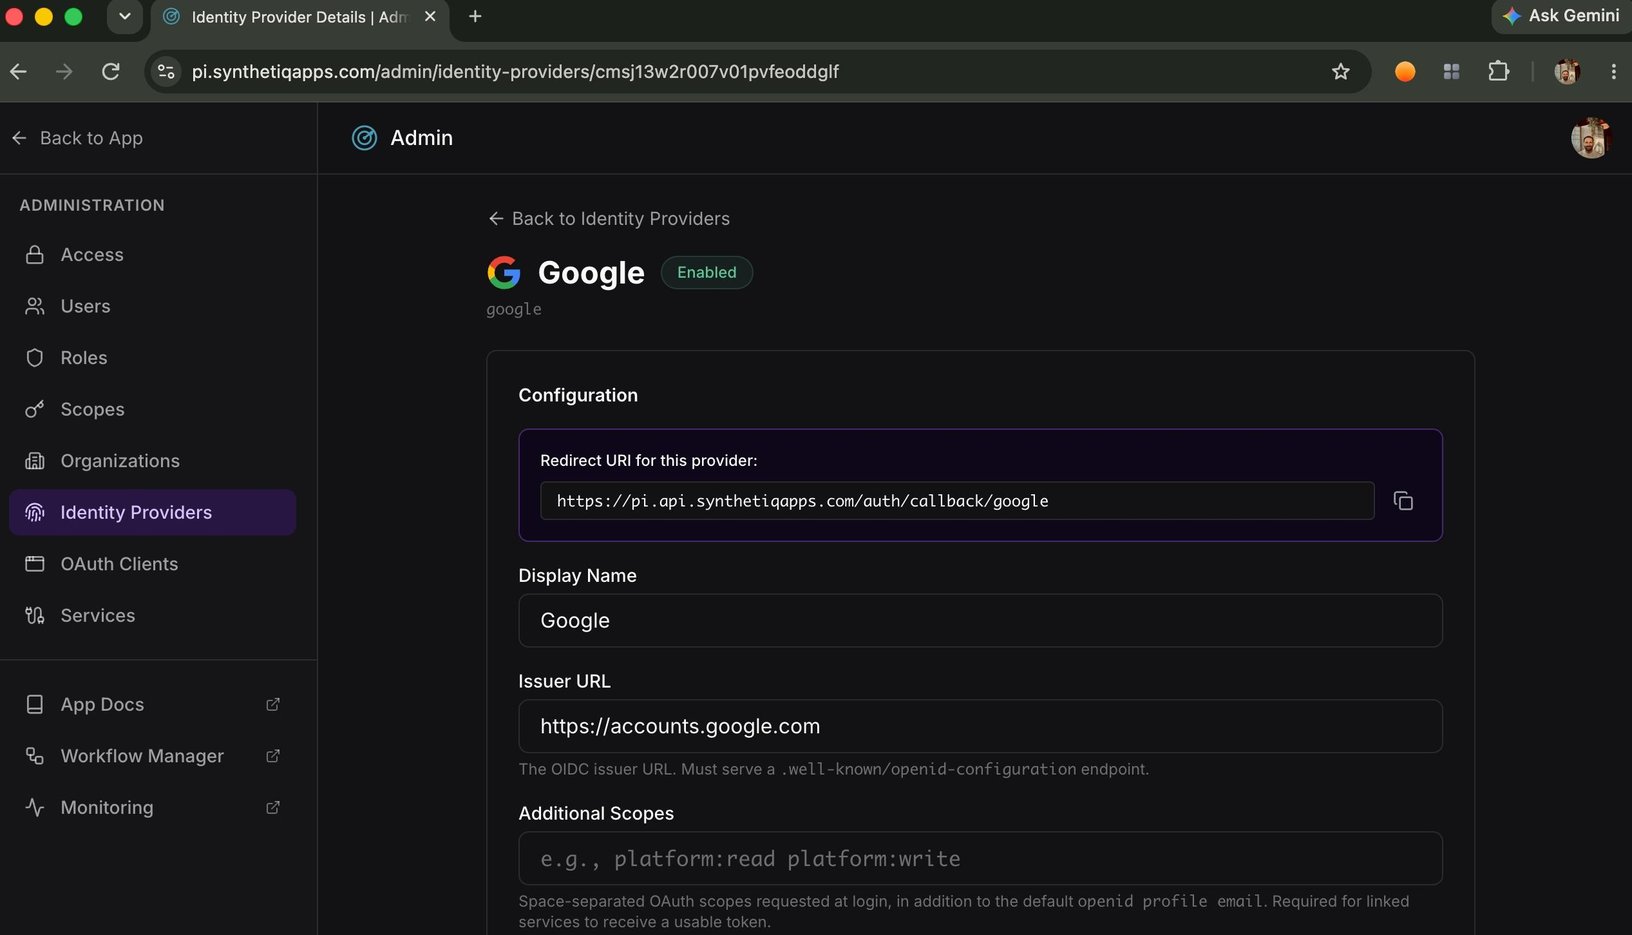Click the Google logo icon
Viewport: 1632px width, 935px height.
point(504,272)
